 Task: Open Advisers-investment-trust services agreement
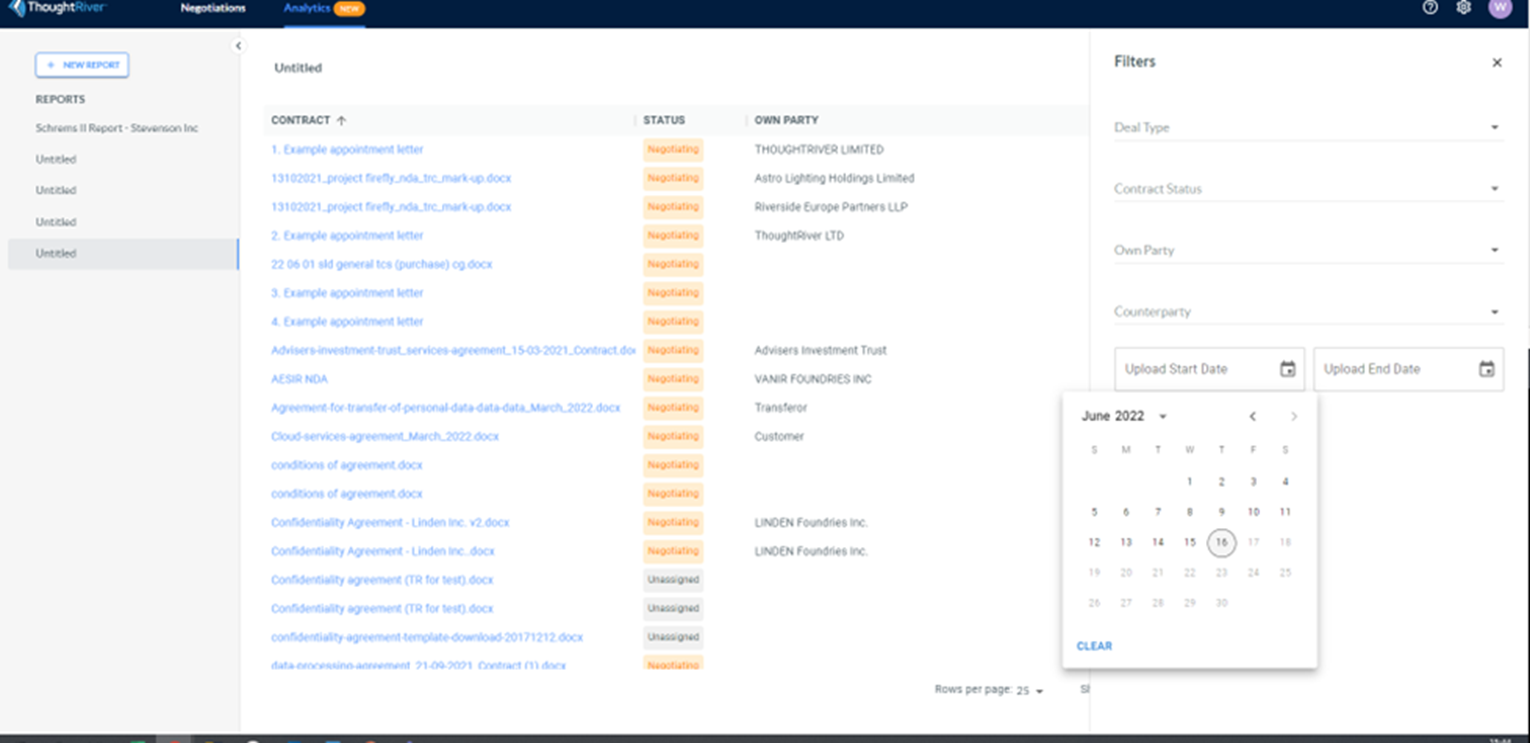(452, 351)
